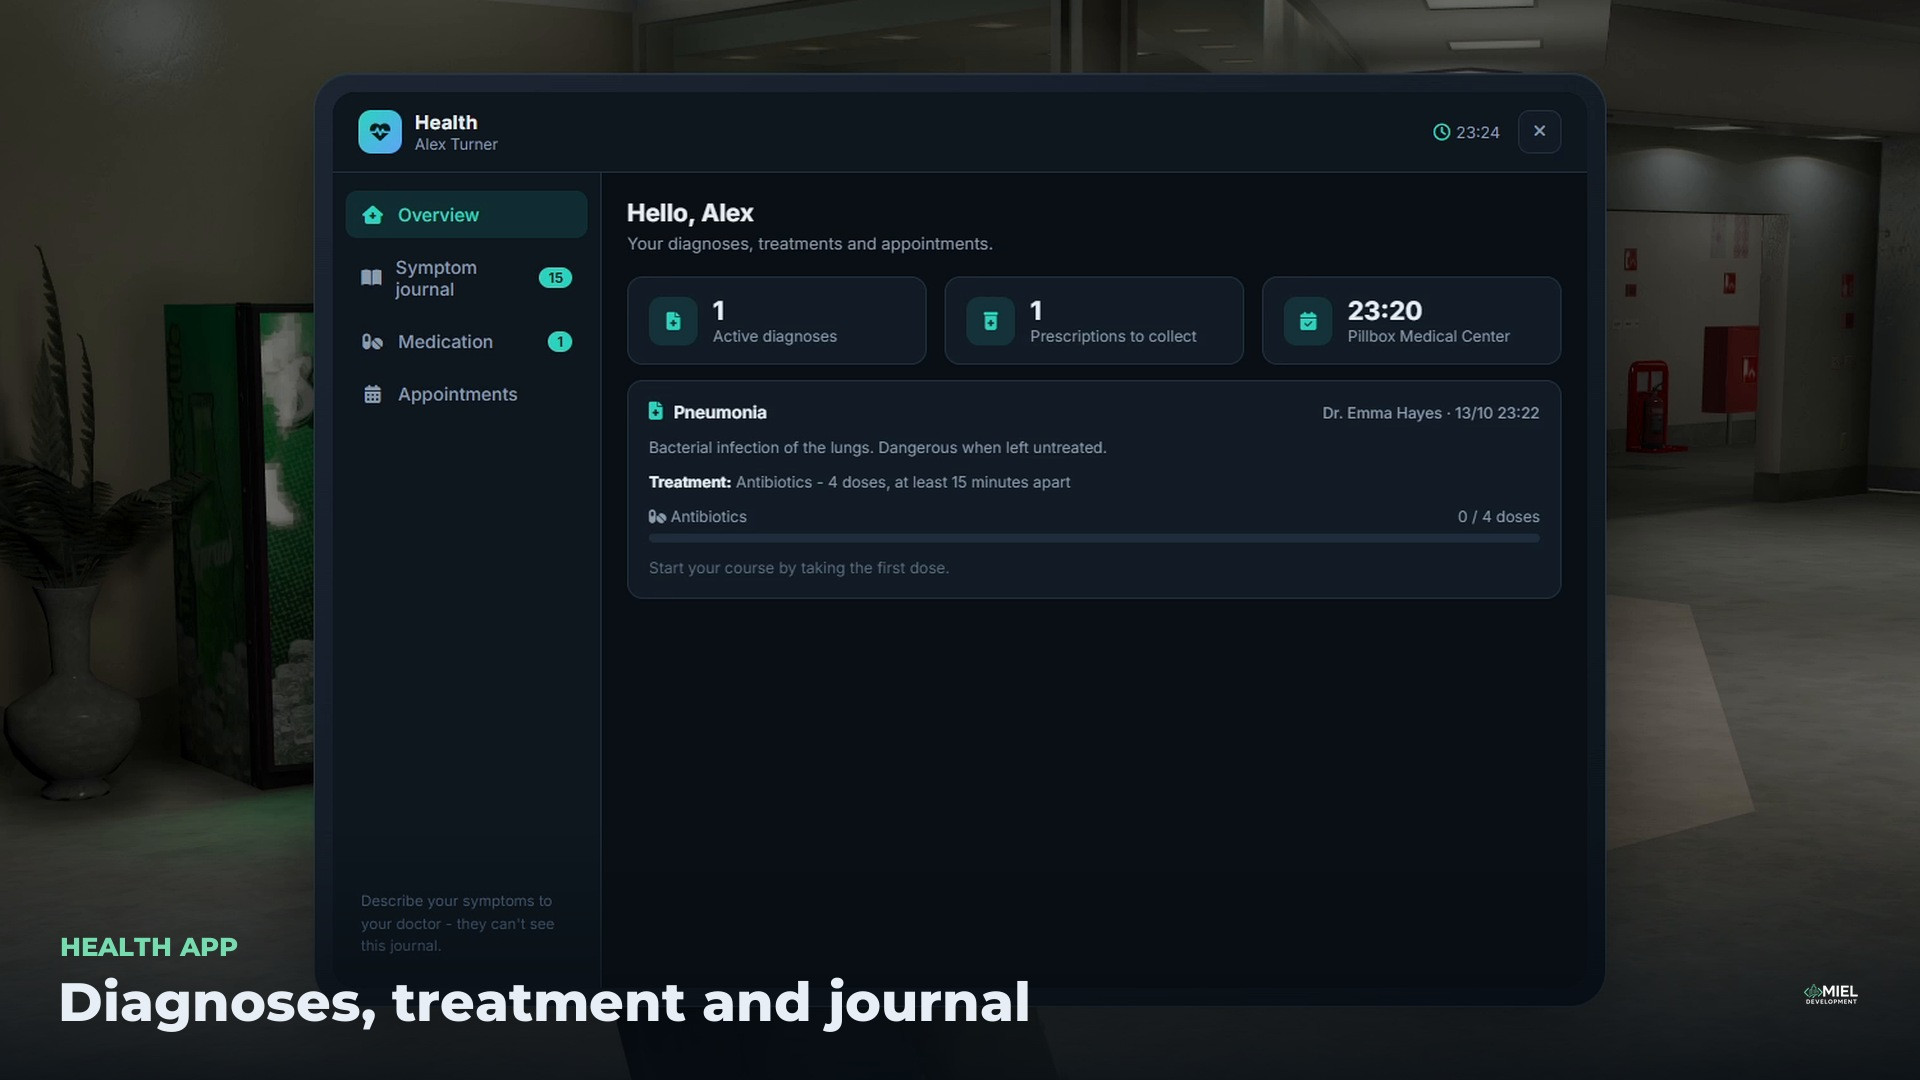Screen dimensions: 1920x1080
Task: Close the Health app window
Action: pyautogui.click(x=1539, y=131)
